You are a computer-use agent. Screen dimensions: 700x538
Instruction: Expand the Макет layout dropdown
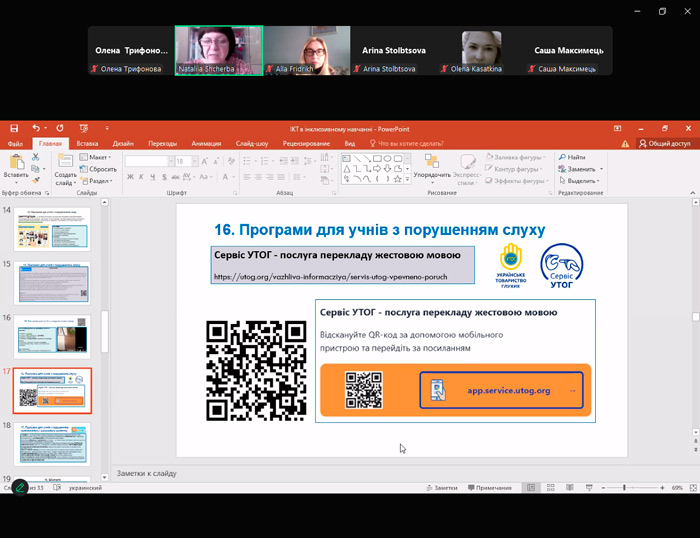click(x=99, y=157)
